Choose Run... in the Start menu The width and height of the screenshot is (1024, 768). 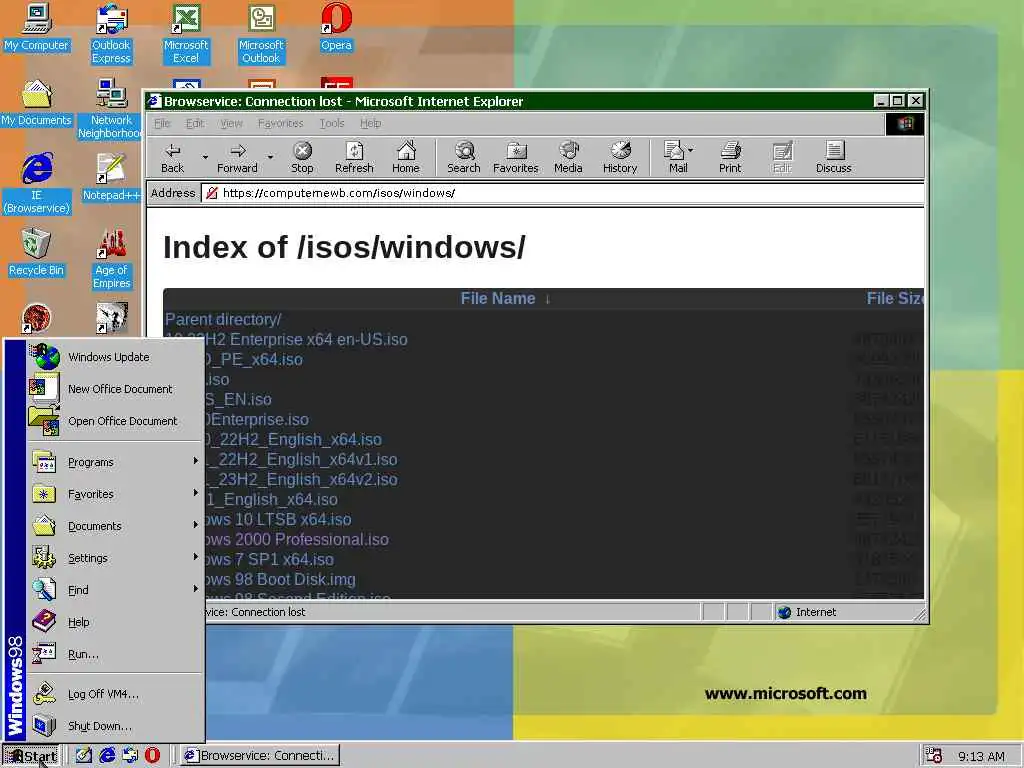pos(115,654)
